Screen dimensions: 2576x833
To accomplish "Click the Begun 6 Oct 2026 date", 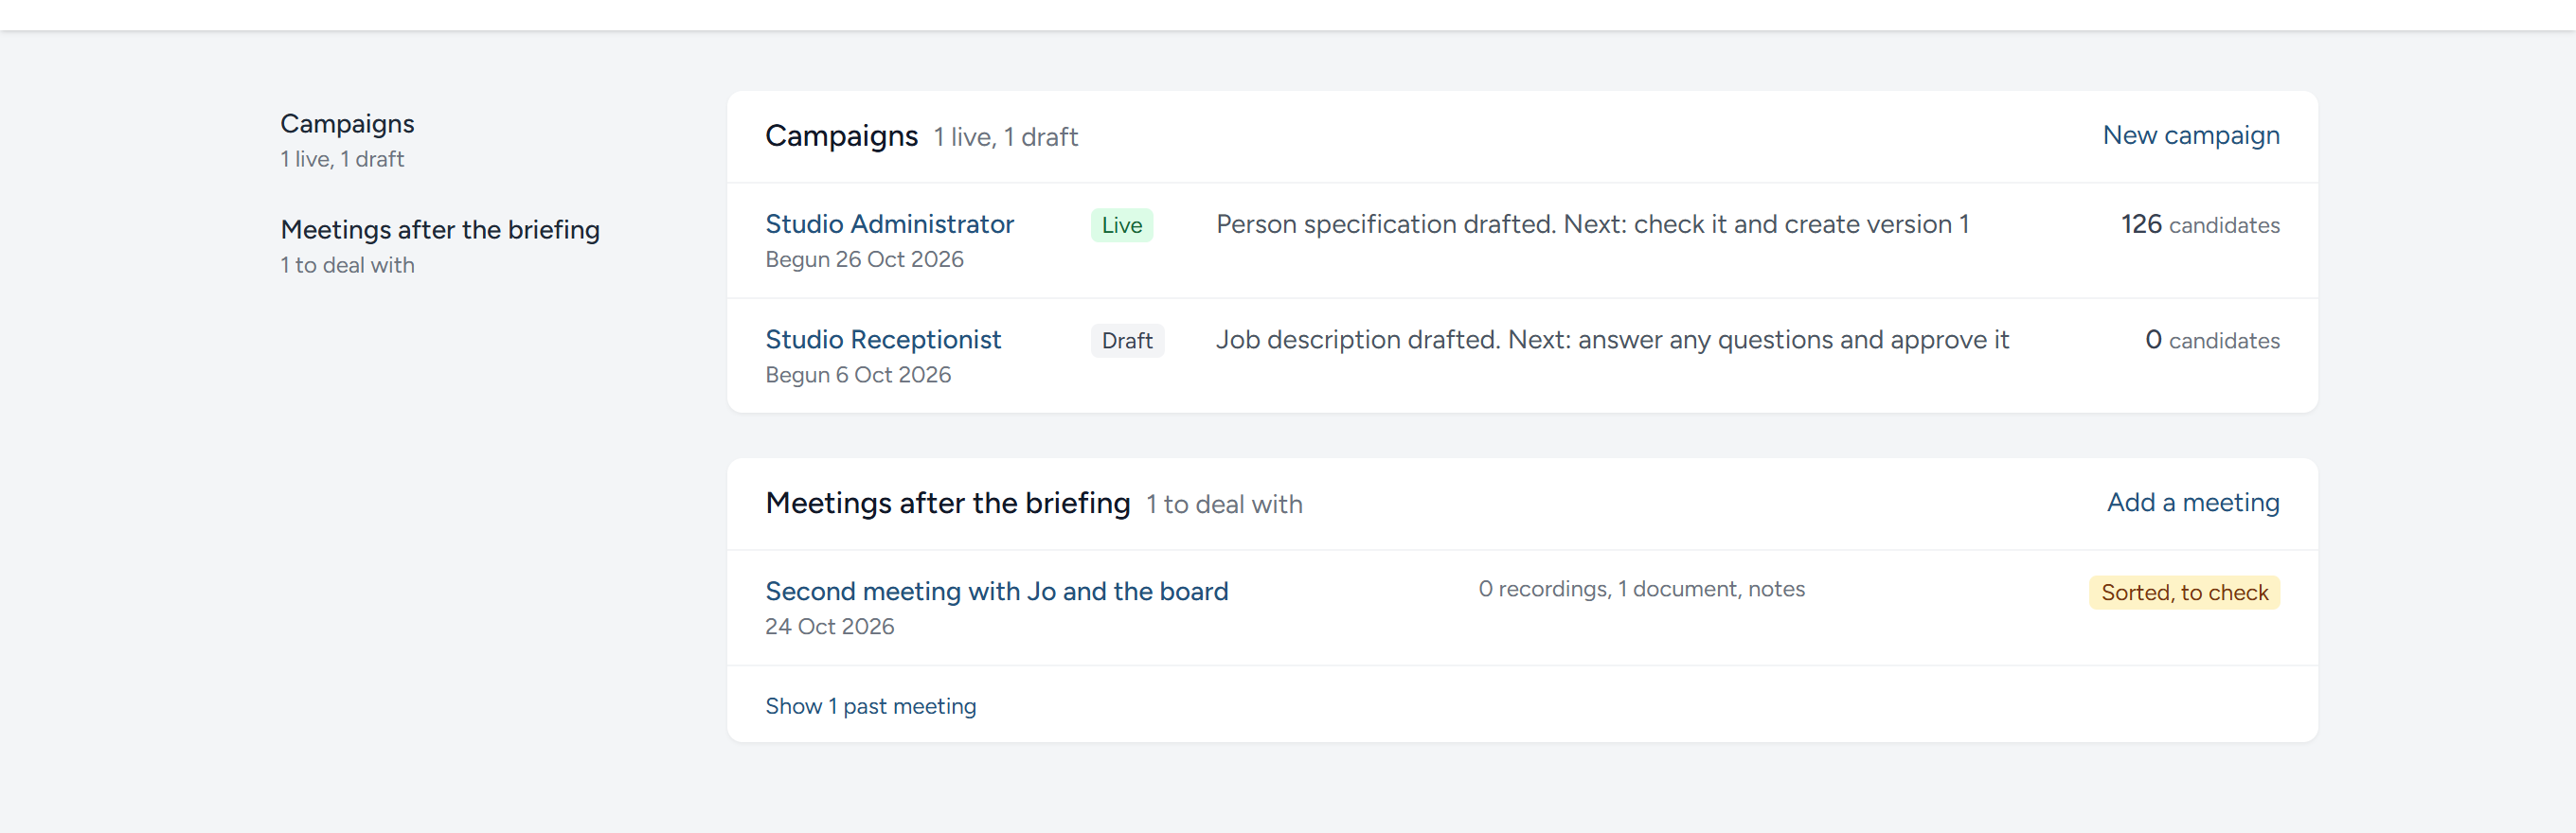I will 857,374.
